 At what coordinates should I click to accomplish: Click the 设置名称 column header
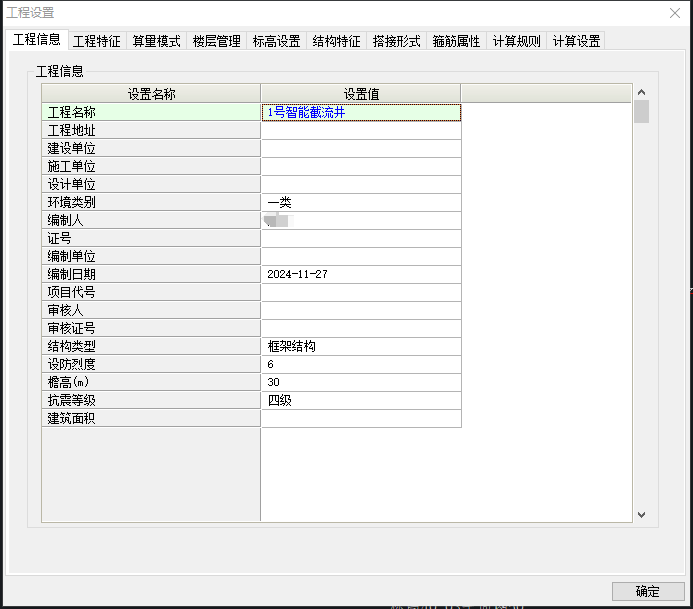[x=151, y=94]
